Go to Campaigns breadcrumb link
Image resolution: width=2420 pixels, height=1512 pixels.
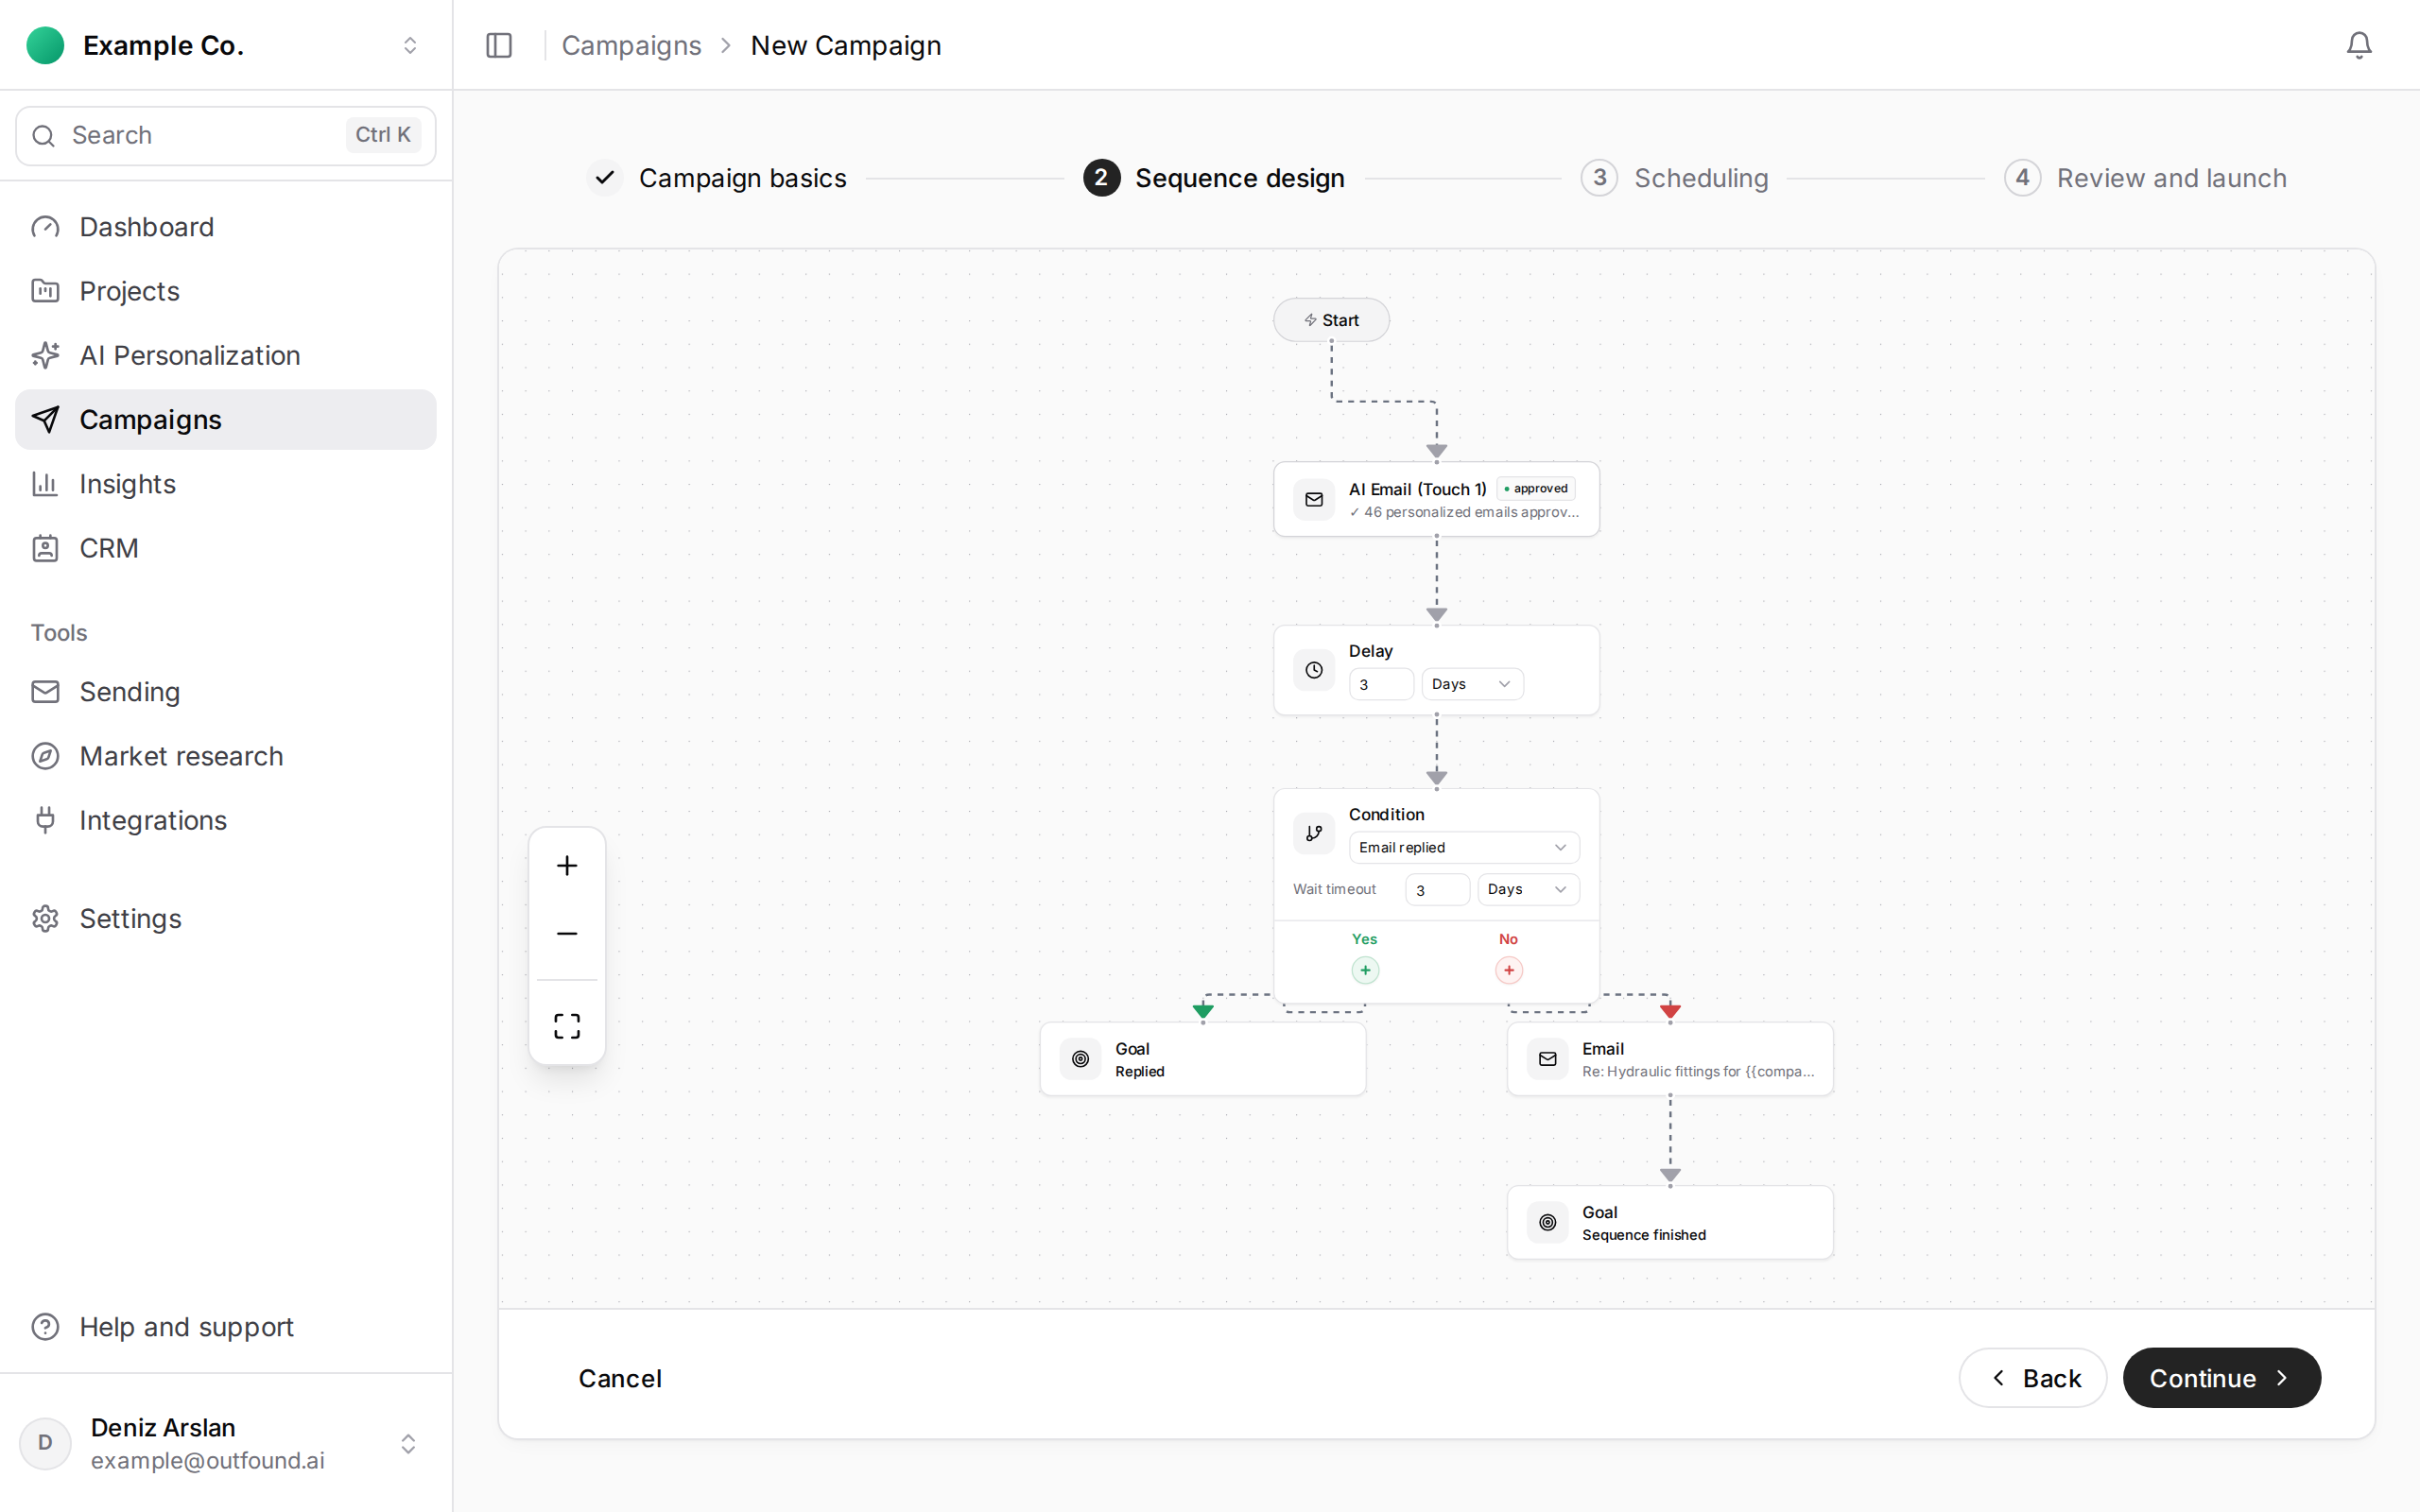click(631, 45)
